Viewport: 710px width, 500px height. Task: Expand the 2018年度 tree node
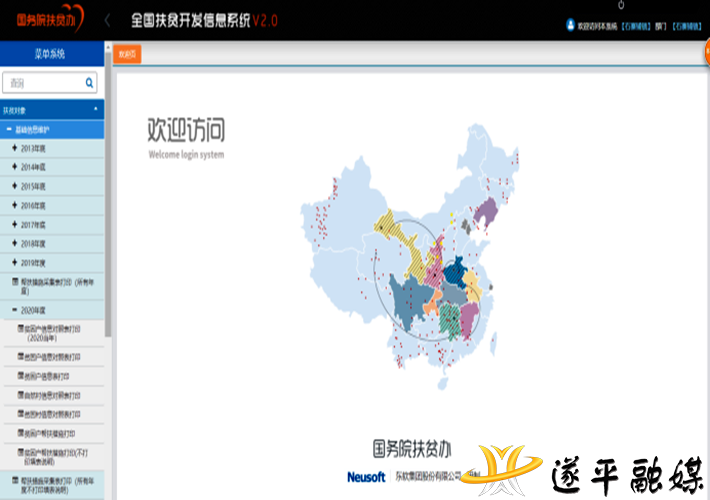click(15, 243)
